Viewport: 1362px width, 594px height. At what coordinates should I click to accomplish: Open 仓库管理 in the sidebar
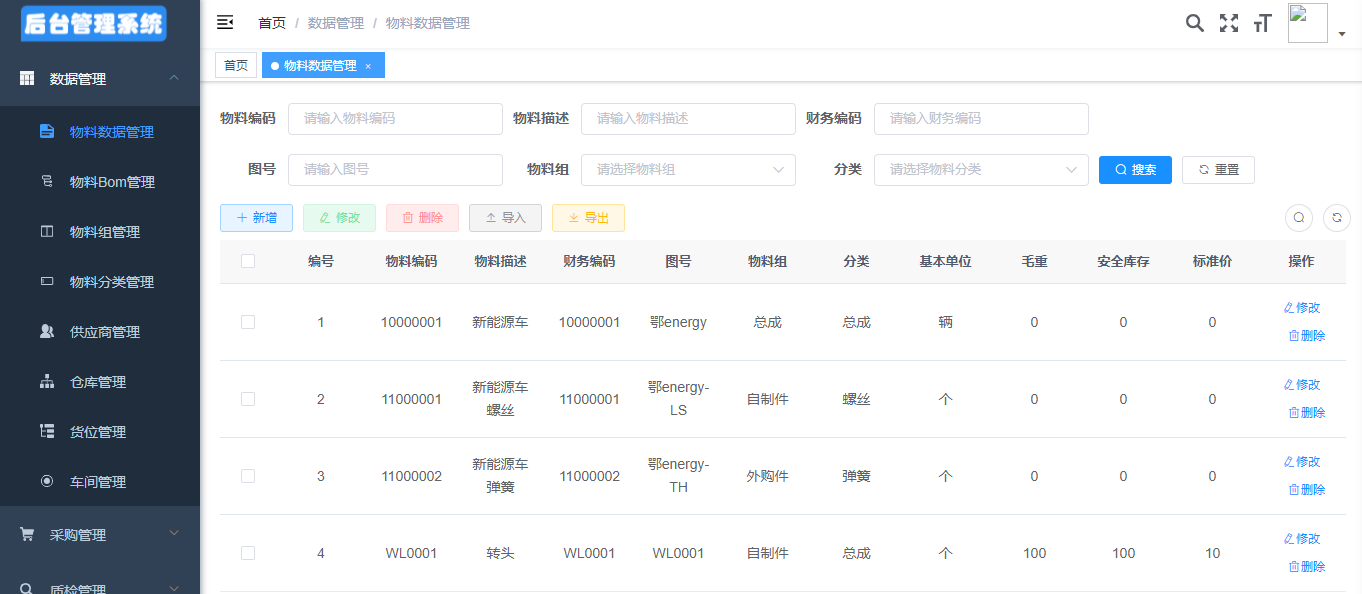point(100,382)
